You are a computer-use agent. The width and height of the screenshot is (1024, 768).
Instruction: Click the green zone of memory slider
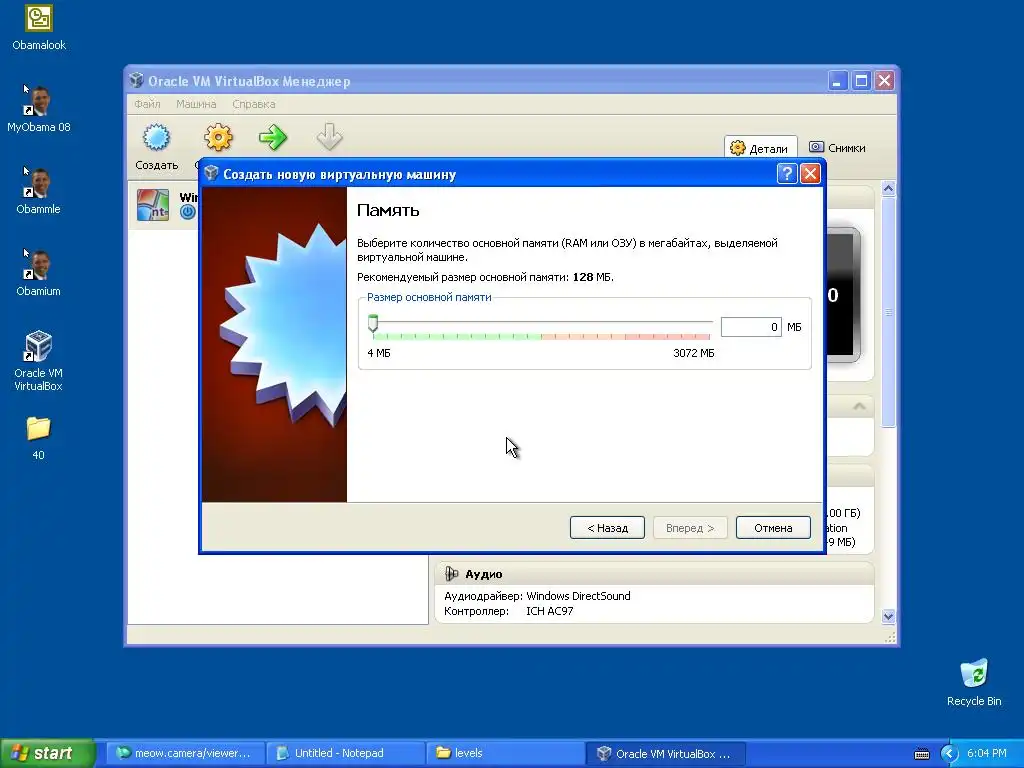pyautogui.click(x=457, y=336)
